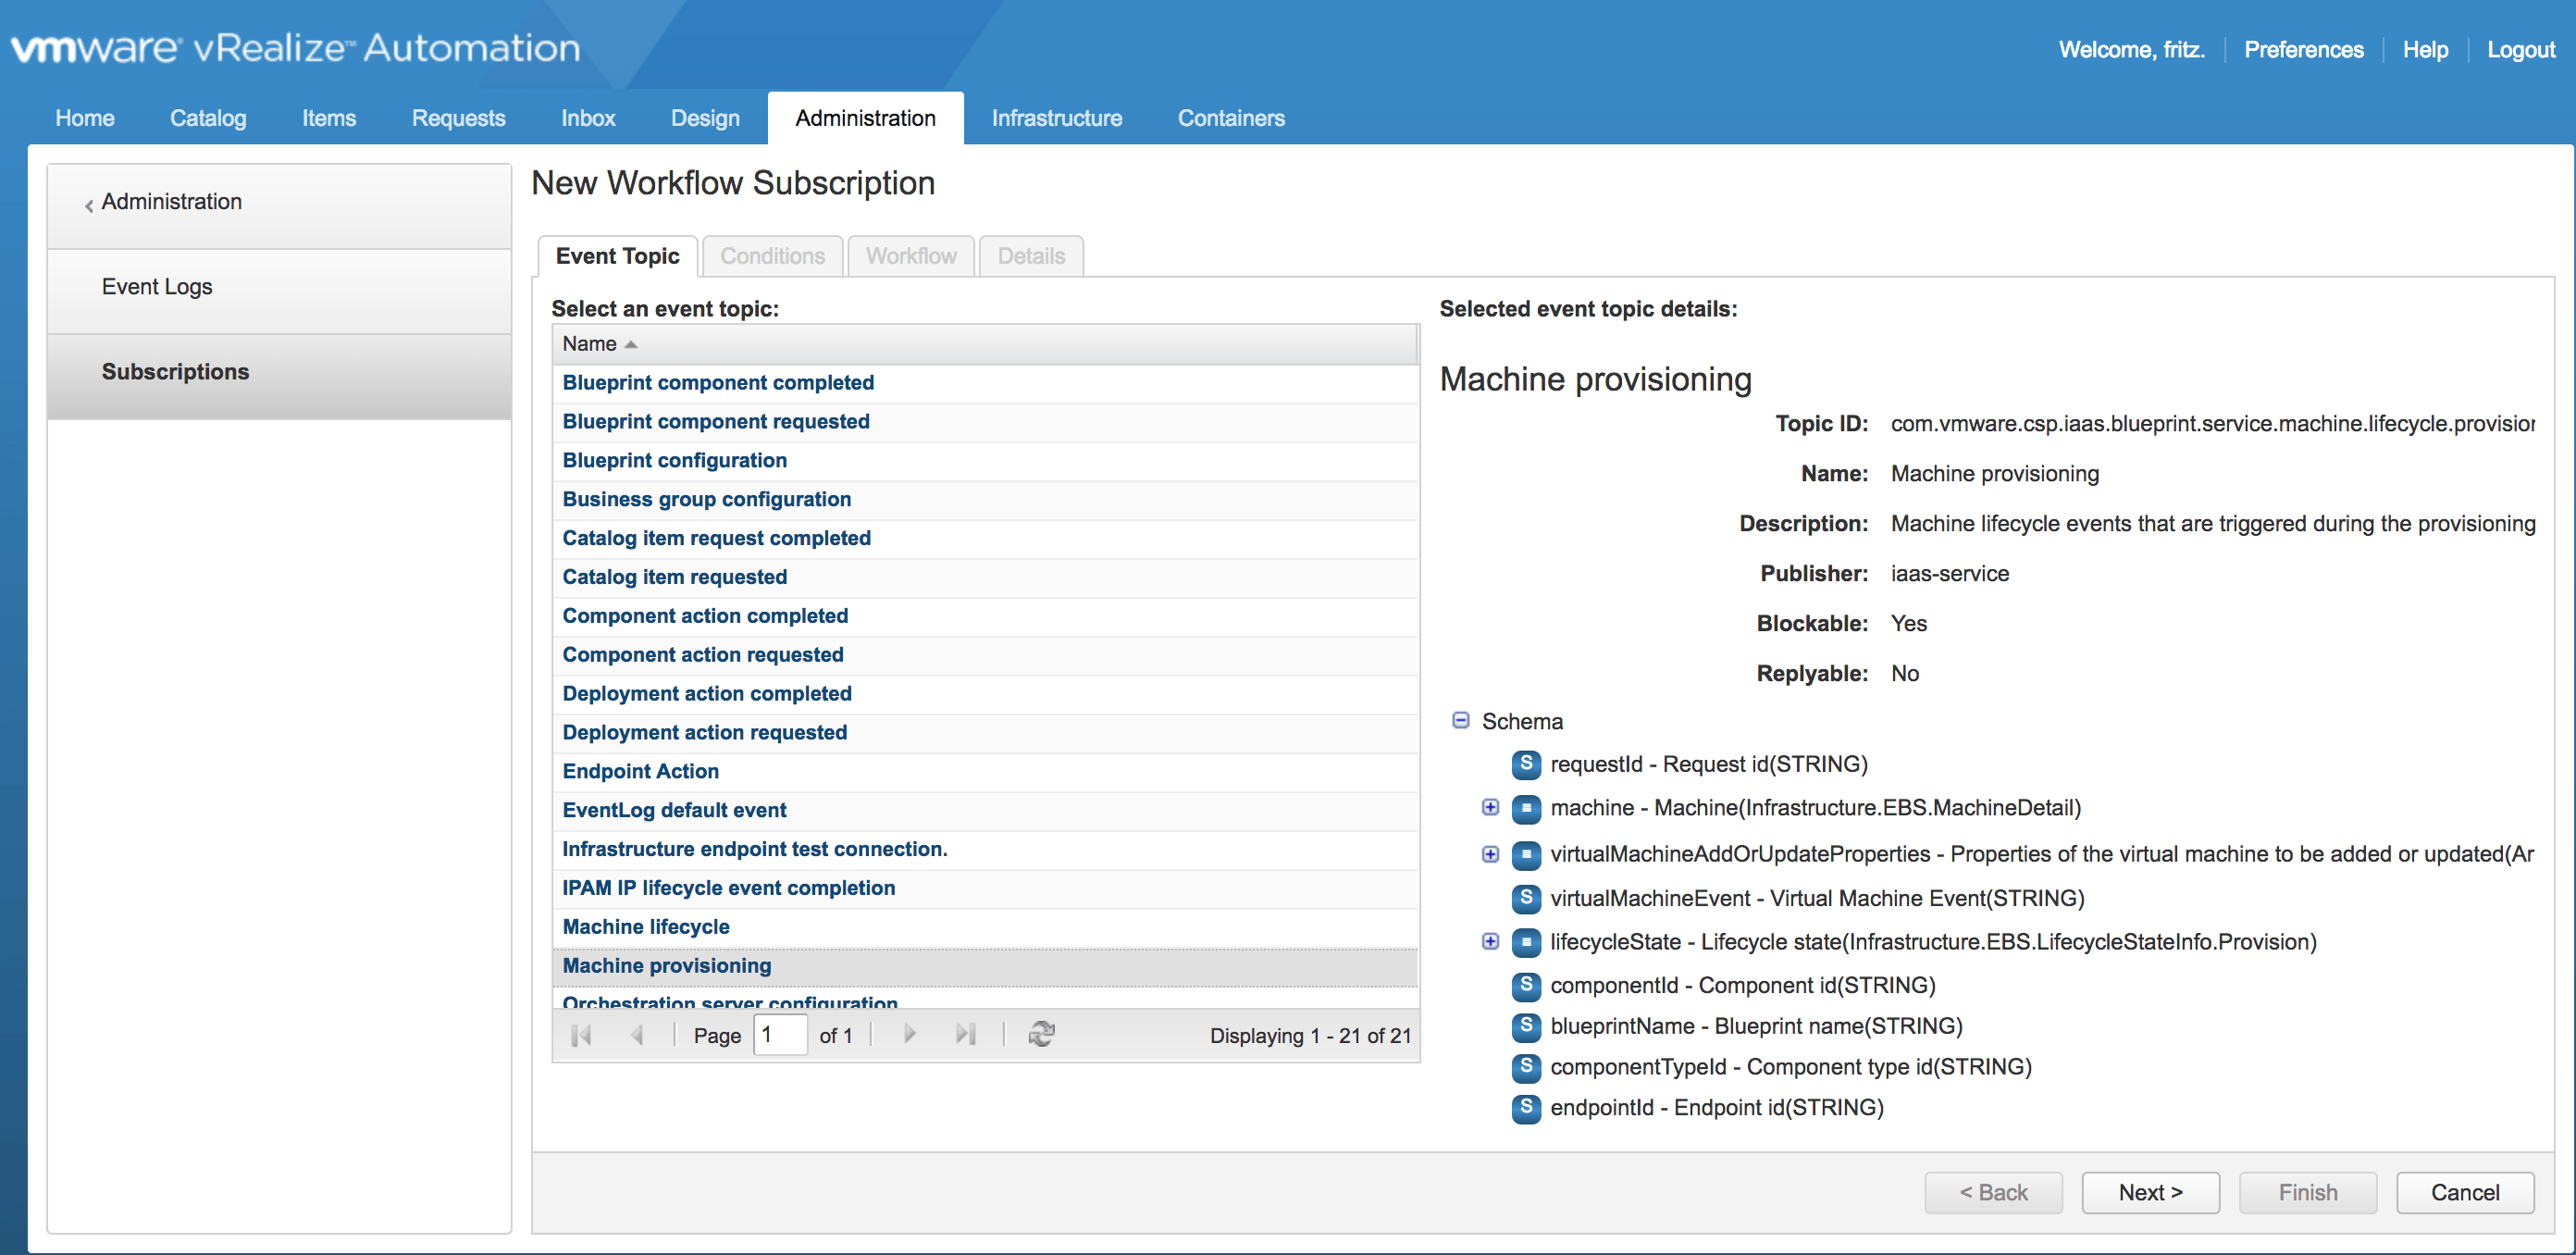Refresh the event topic list
2576x1255 pixels.
[1041, 1034]
